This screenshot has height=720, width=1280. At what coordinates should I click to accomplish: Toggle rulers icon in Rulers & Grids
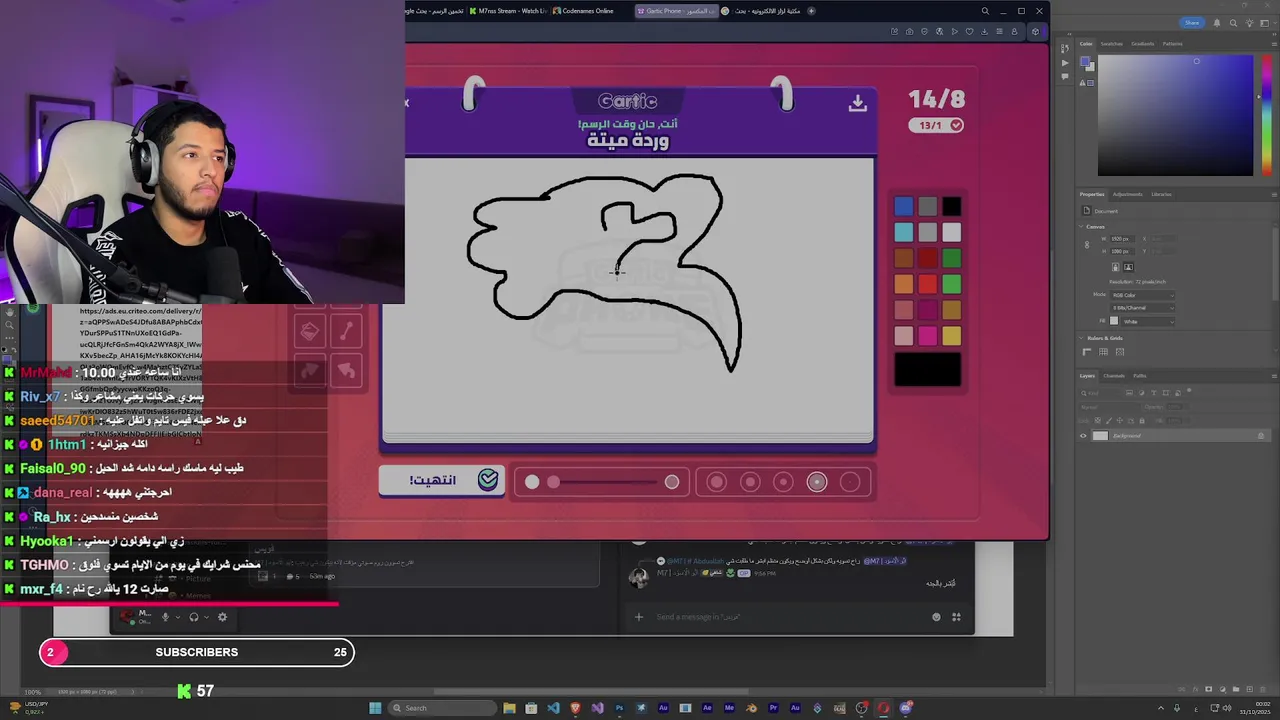click(1087, 352)
